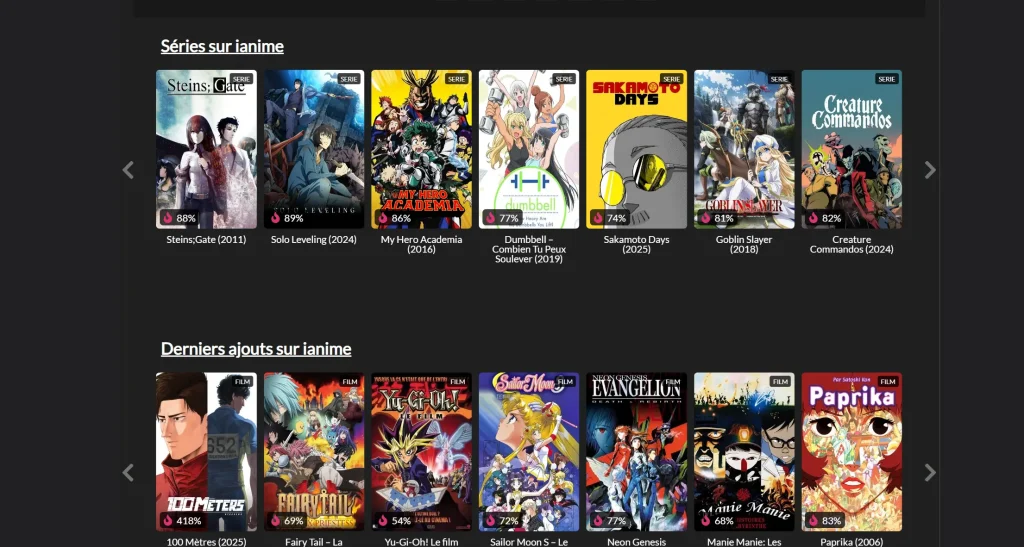Click the FILM badge on 100 Meters

(x=242, y=381)
